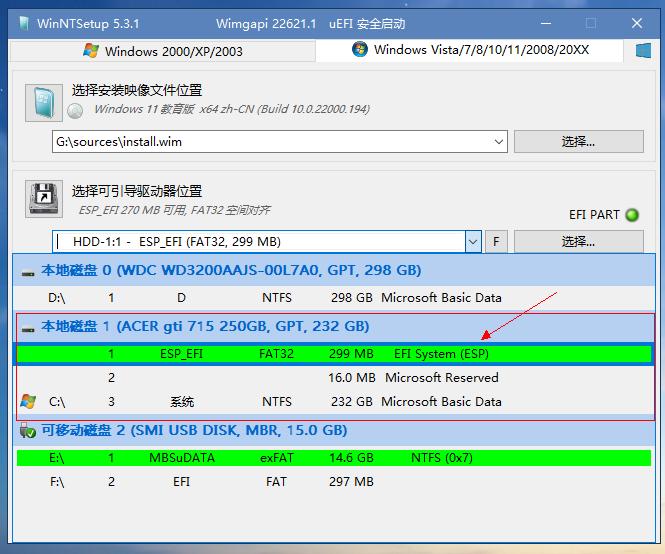
Task: Choose the D:\ NTFS 298 GB partition
Action: 334,298
